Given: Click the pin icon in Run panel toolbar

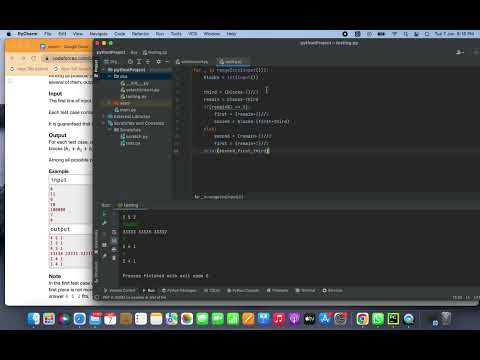Looking at the screenshot, I should pyautogui.click(x=105, y=256).
